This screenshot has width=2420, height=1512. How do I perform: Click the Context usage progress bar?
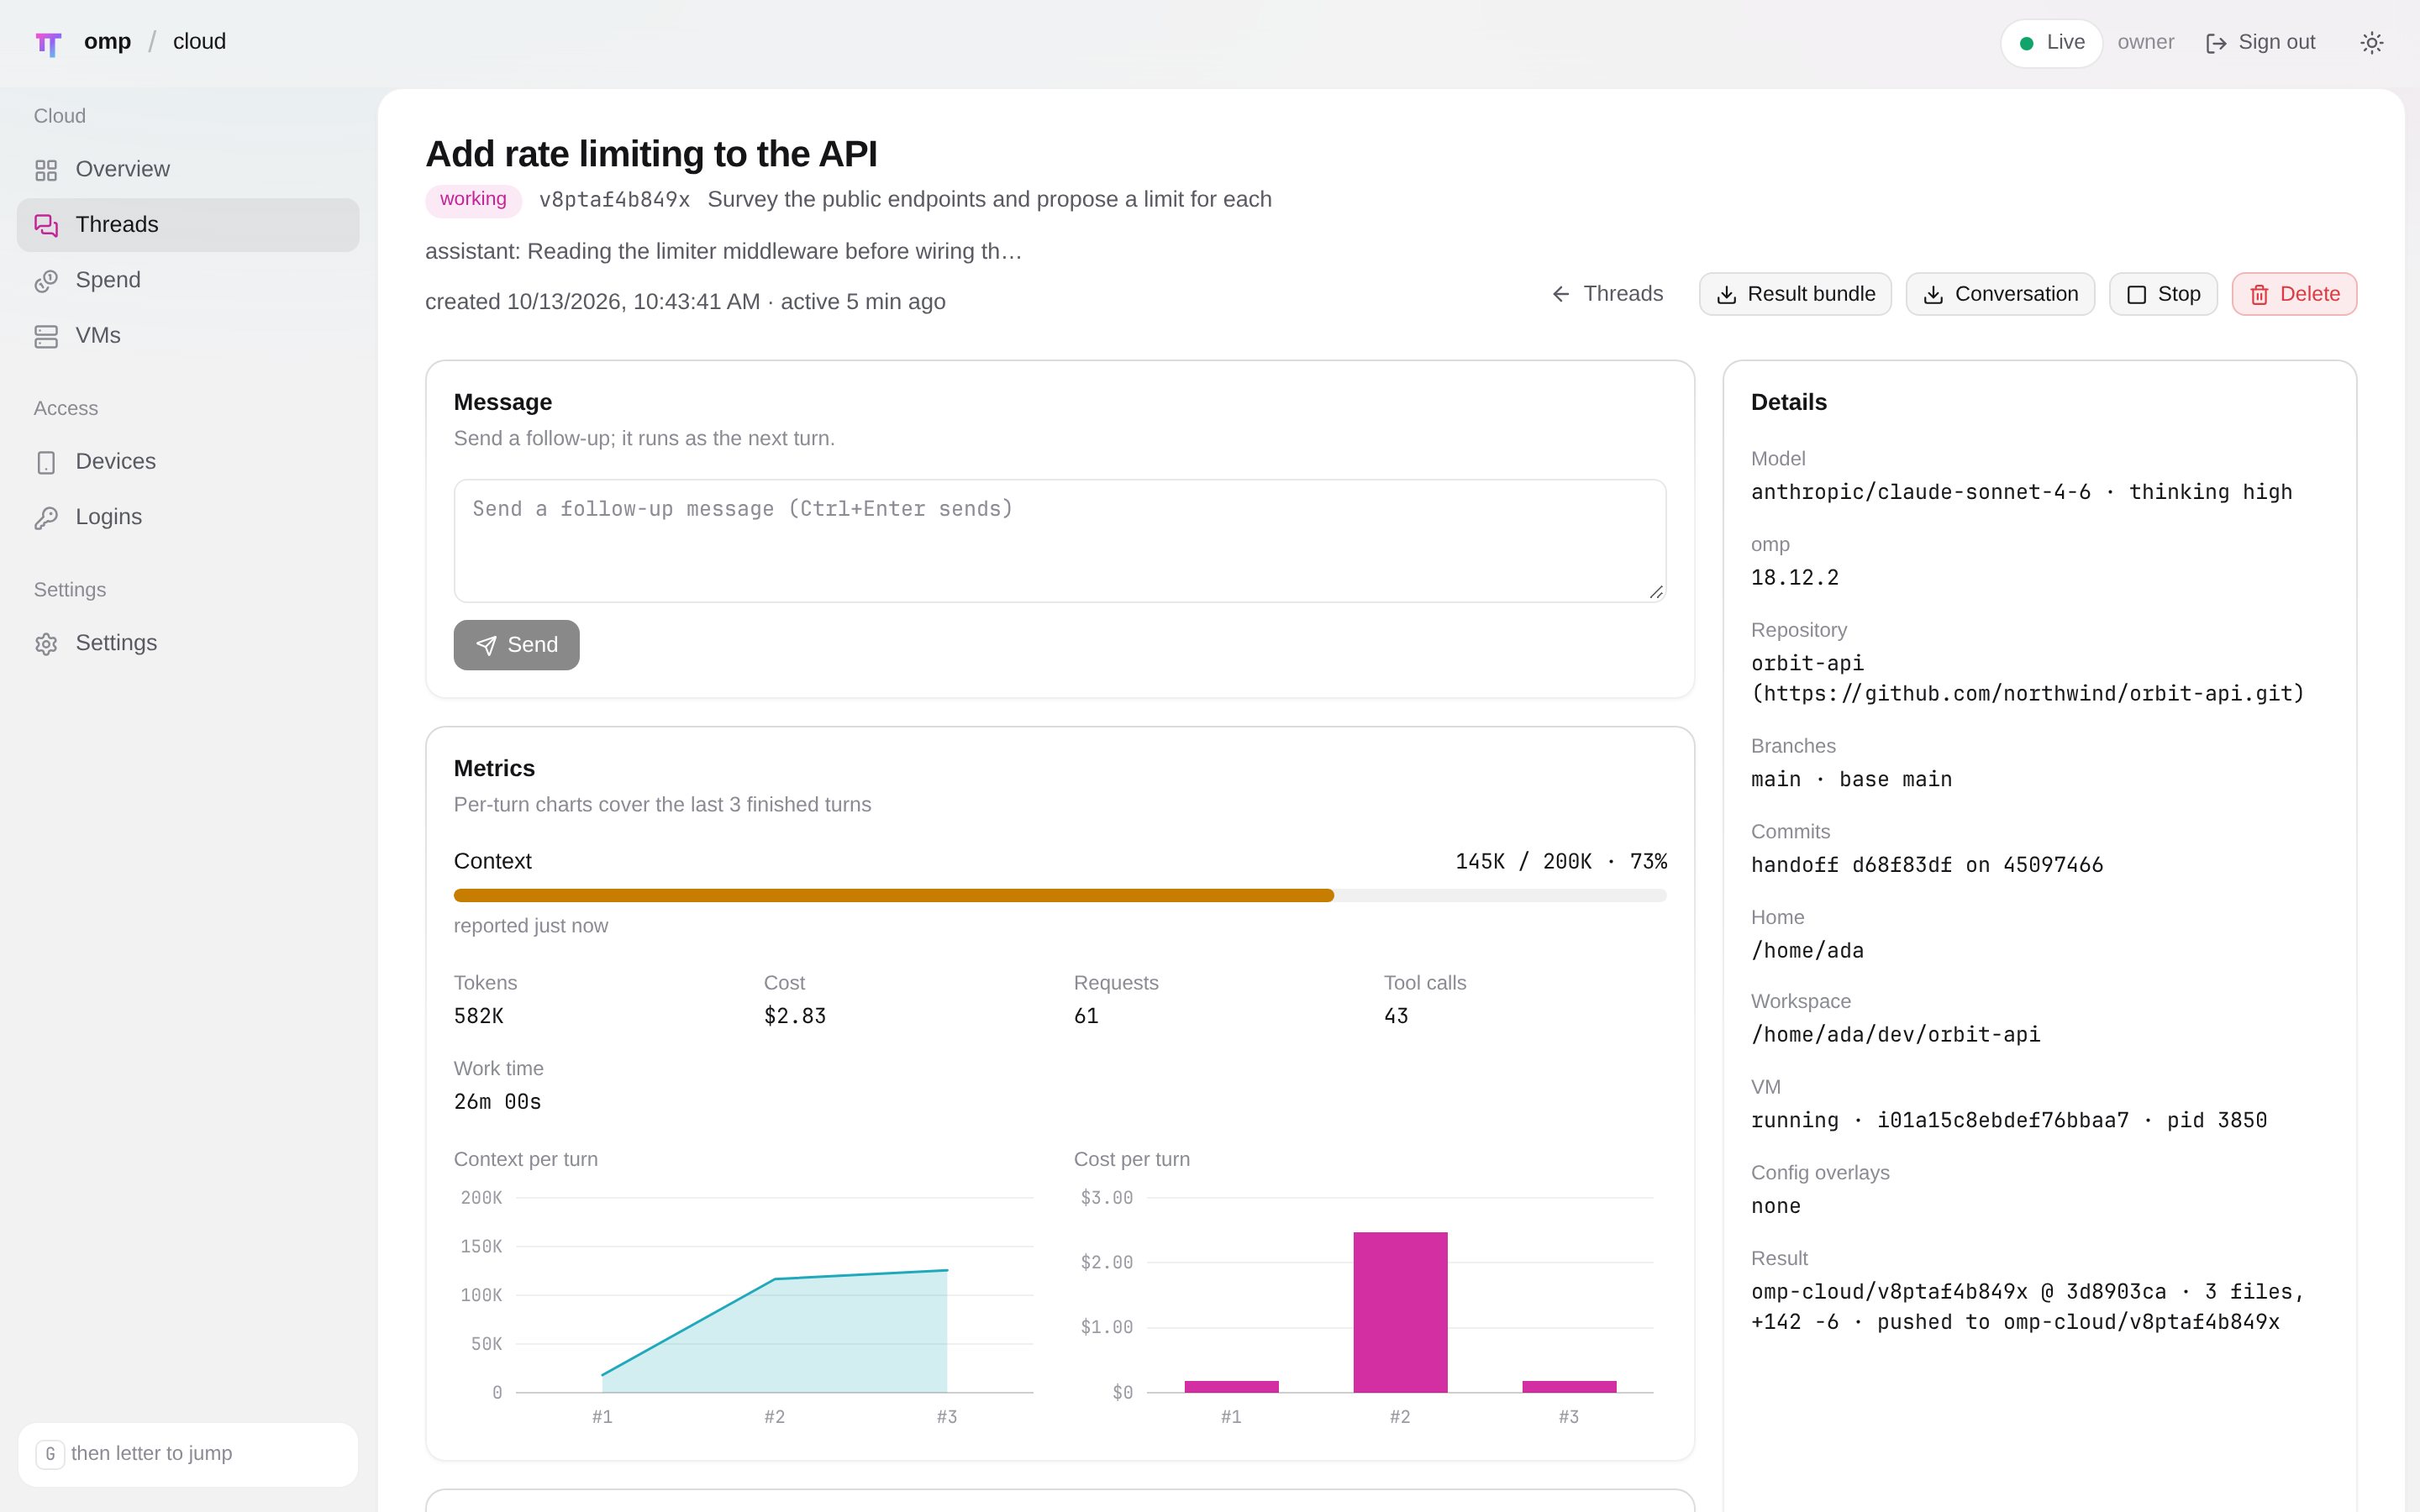pyautogui.click(x=1060, y=896)
